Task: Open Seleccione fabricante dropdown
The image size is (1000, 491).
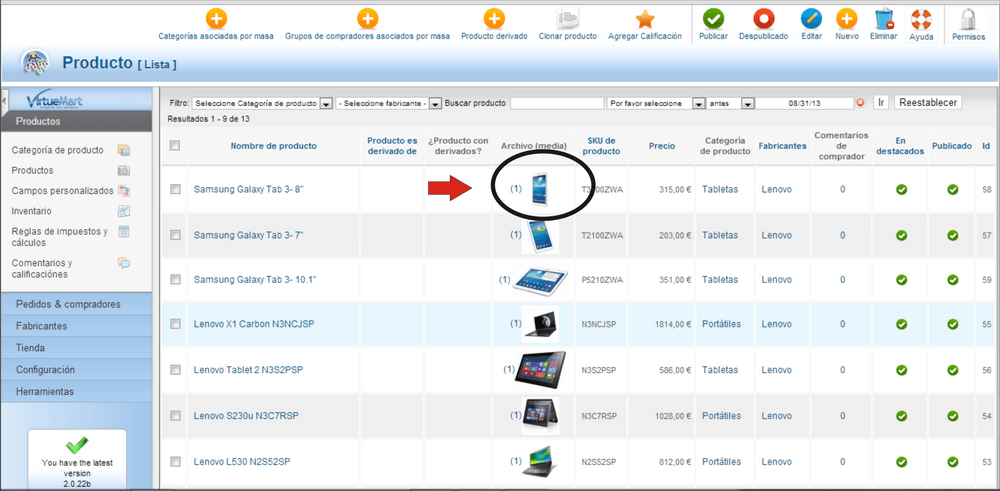Action: 389,103
